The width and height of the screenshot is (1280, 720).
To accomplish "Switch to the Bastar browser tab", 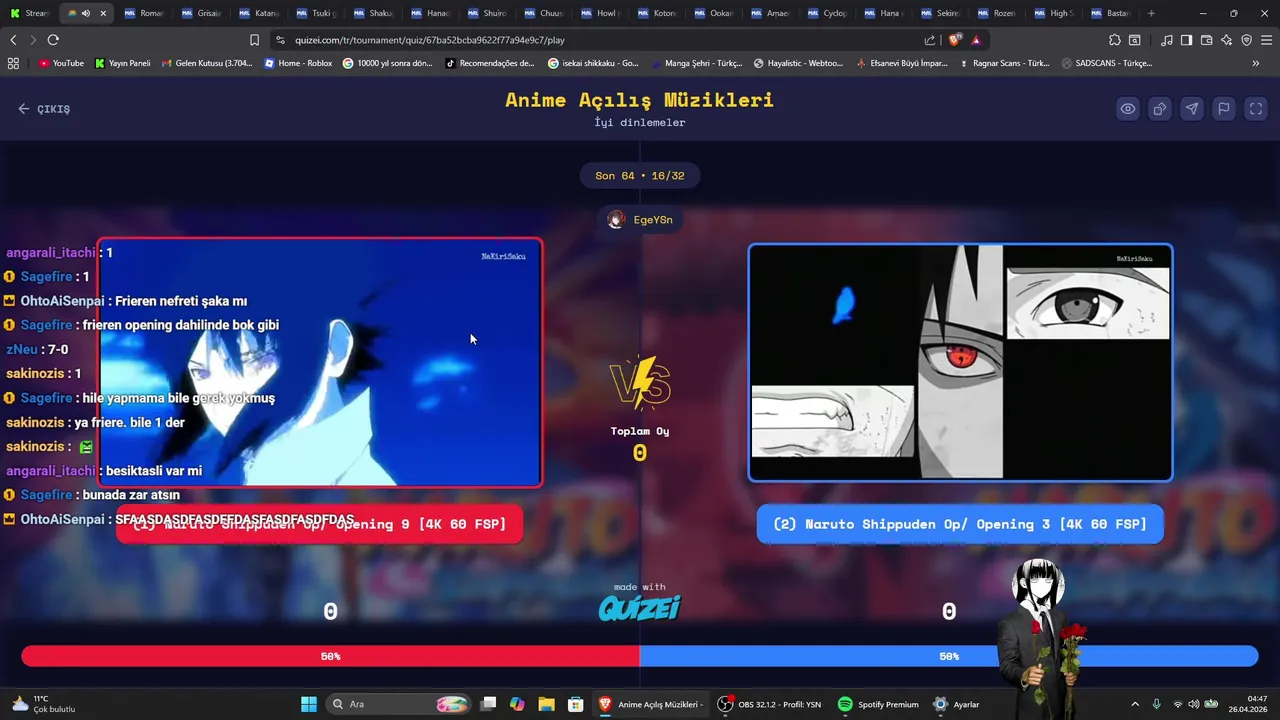I will tap(1112, 13).
